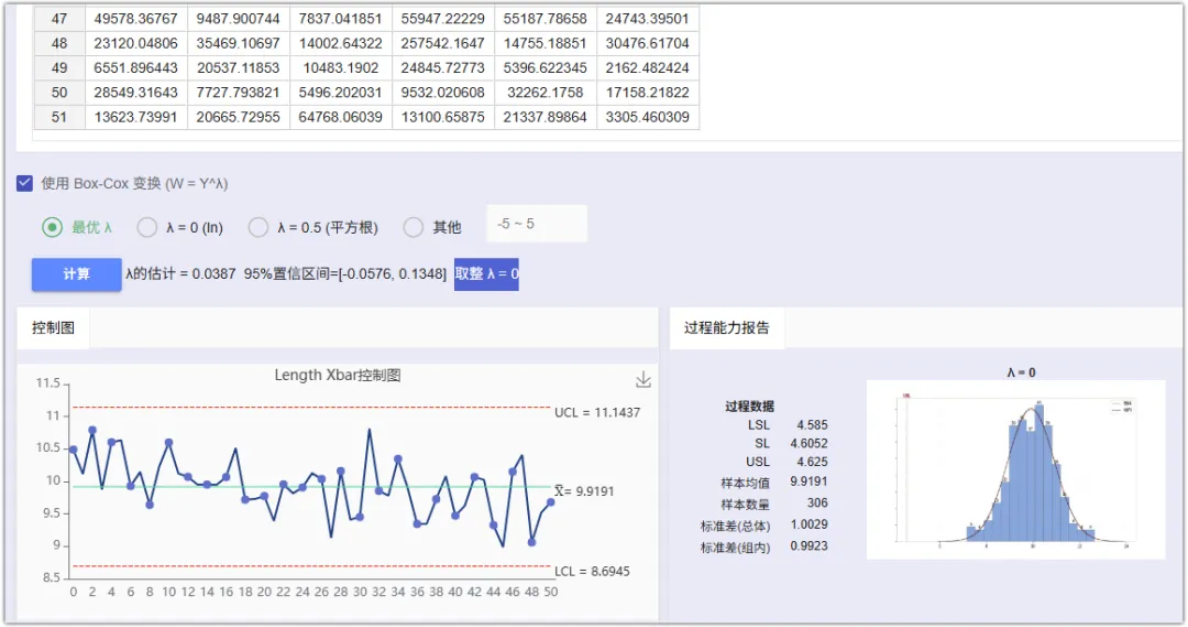Click cell 7837.041851 in row 47

tap(341, 18)
